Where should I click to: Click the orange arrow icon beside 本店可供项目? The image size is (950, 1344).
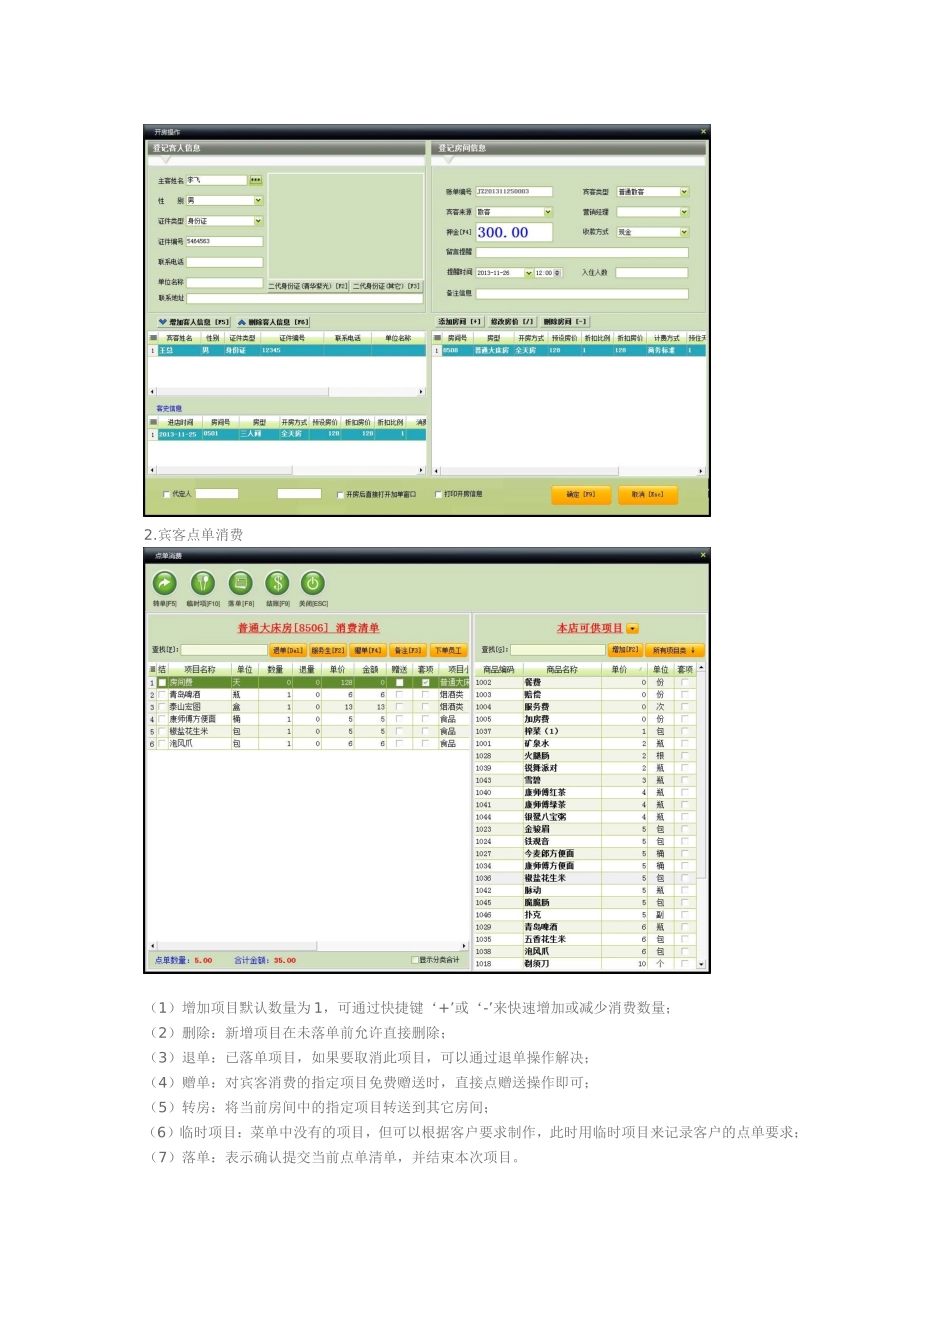tap(633, 628)
